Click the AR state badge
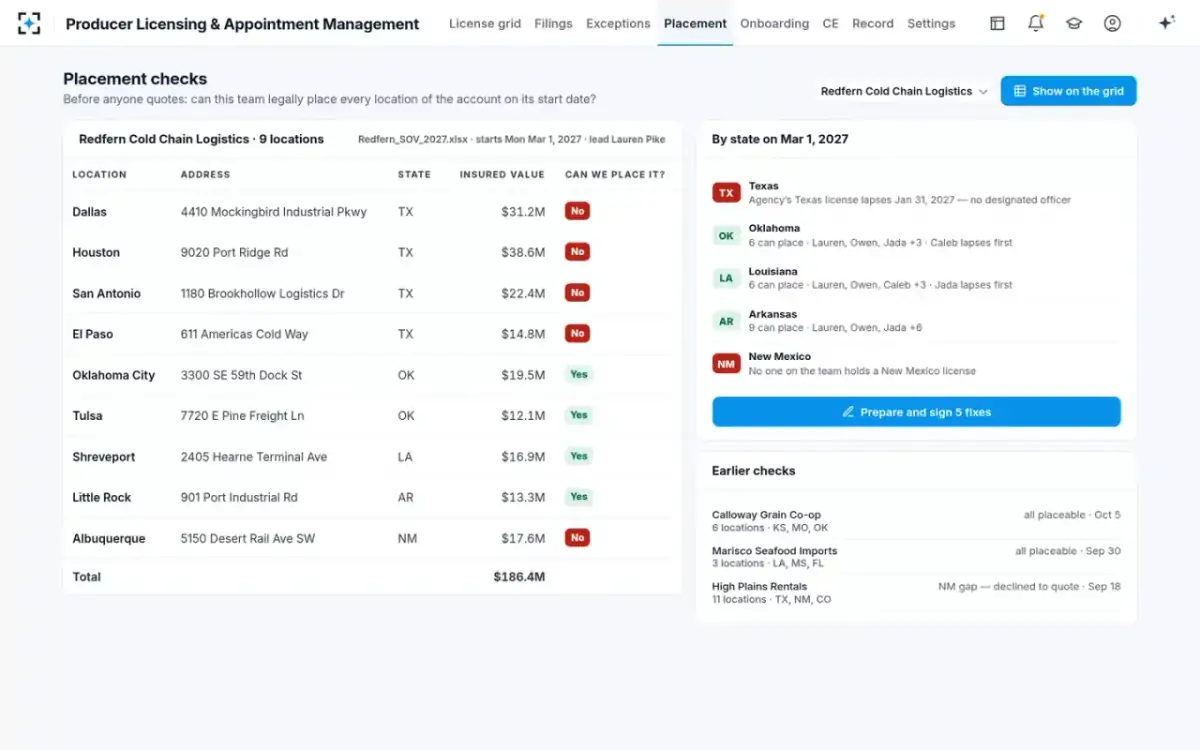1200x750 pixels. [726, 322]
